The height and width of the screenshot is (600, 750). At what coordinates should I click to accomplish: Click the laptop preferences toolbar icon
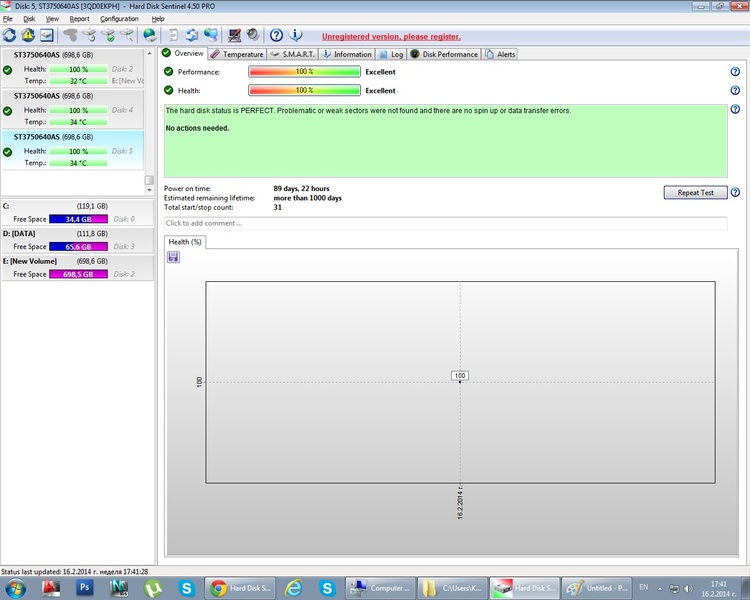coord(234,35)
